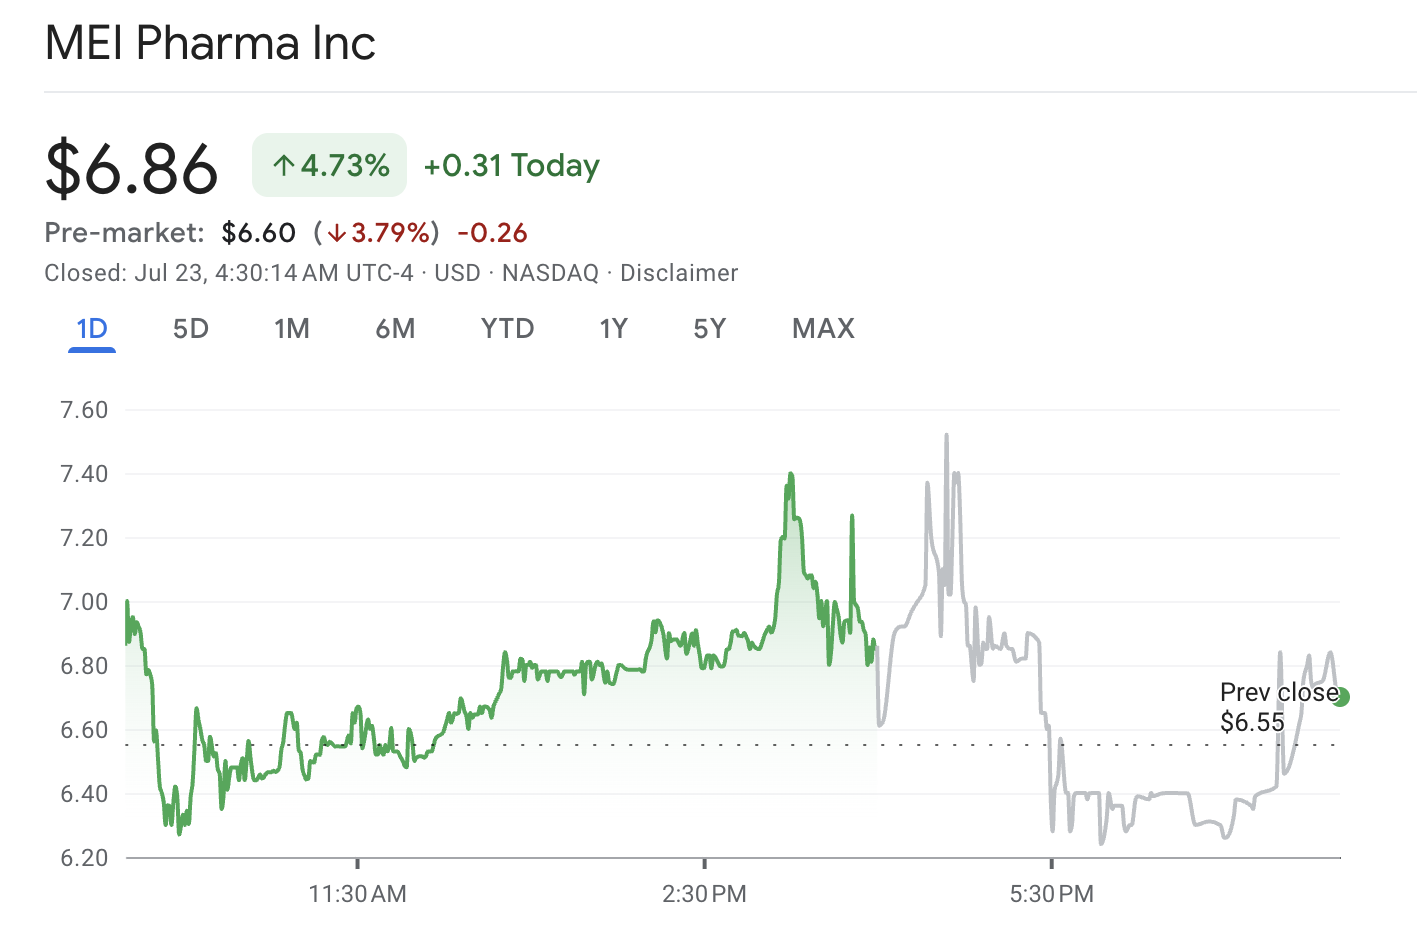Image resolution: width=1417 pixels, height=945 pixels.
Task: Click the NASDAQ exchange label
Action: [548, 272]
